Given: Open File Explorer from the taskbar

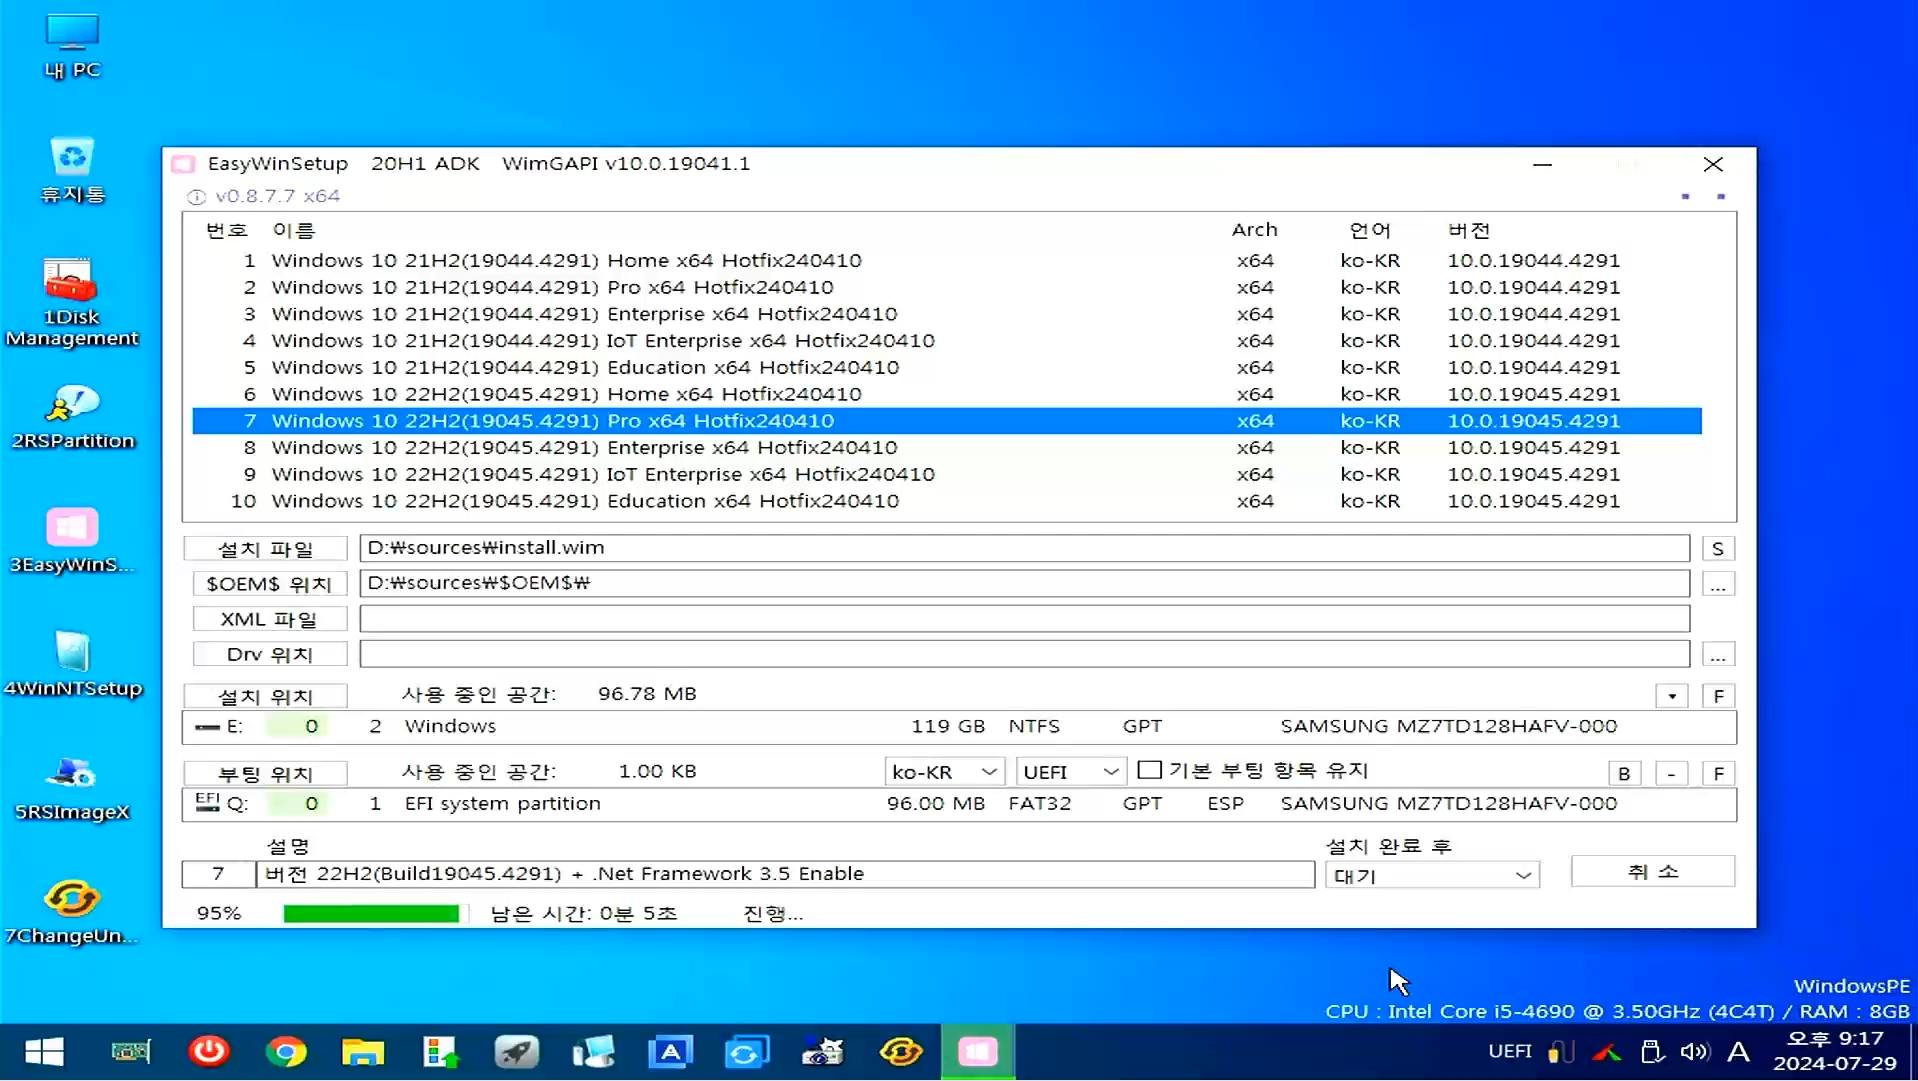Looking at the screenshot, I should point(363,1052).
